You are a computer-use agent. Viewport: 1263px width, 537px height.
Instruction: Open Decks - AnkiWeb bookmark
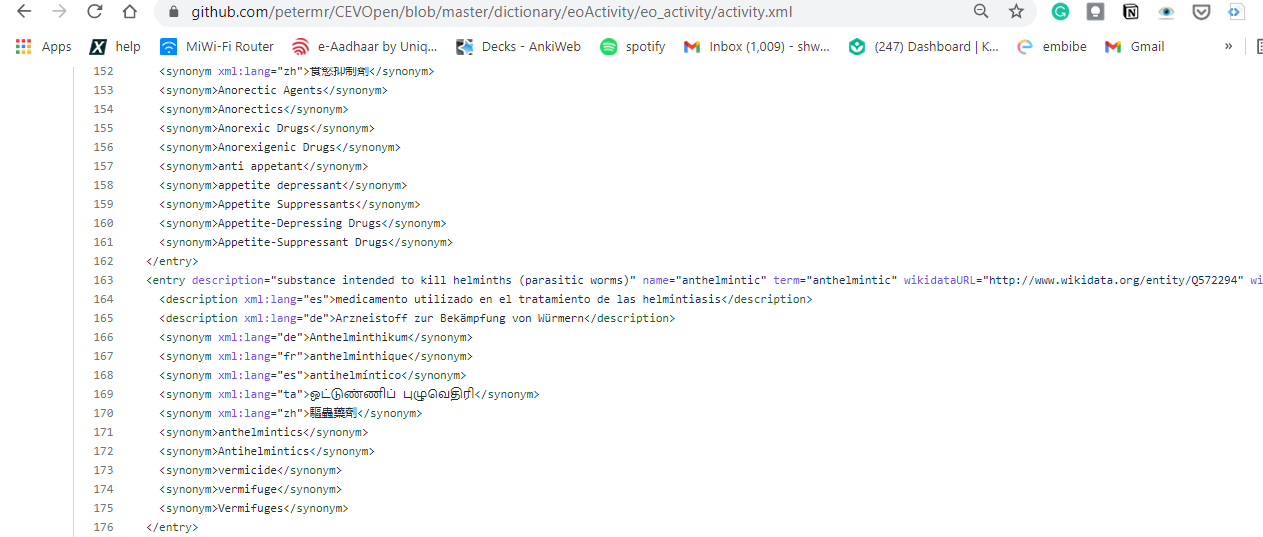[518, 46]
